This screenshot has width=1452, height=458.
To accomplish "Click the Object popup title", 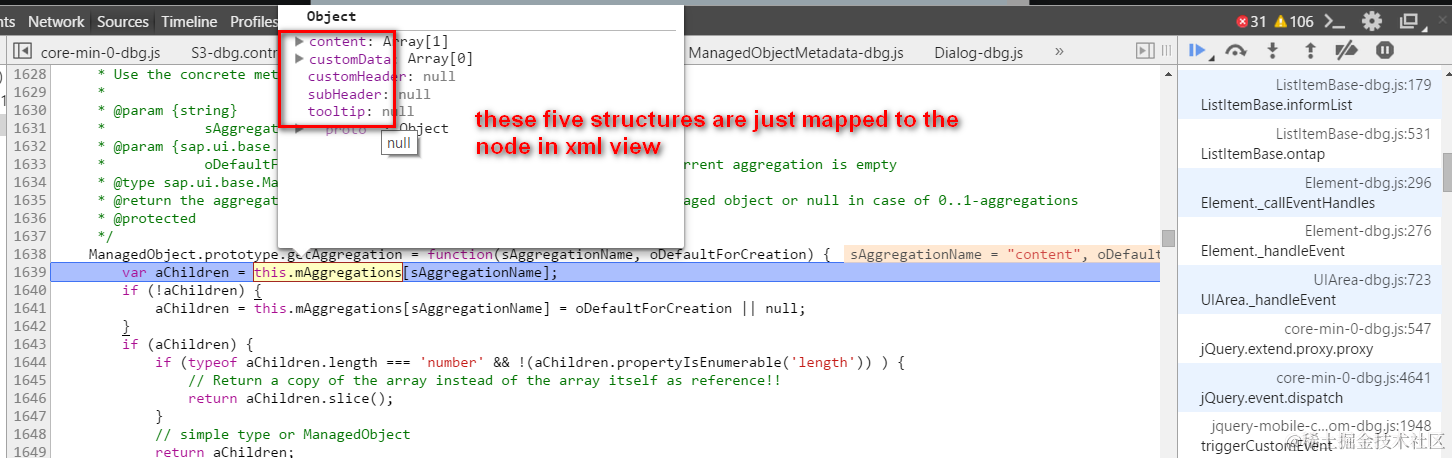I will coord(330,16).
